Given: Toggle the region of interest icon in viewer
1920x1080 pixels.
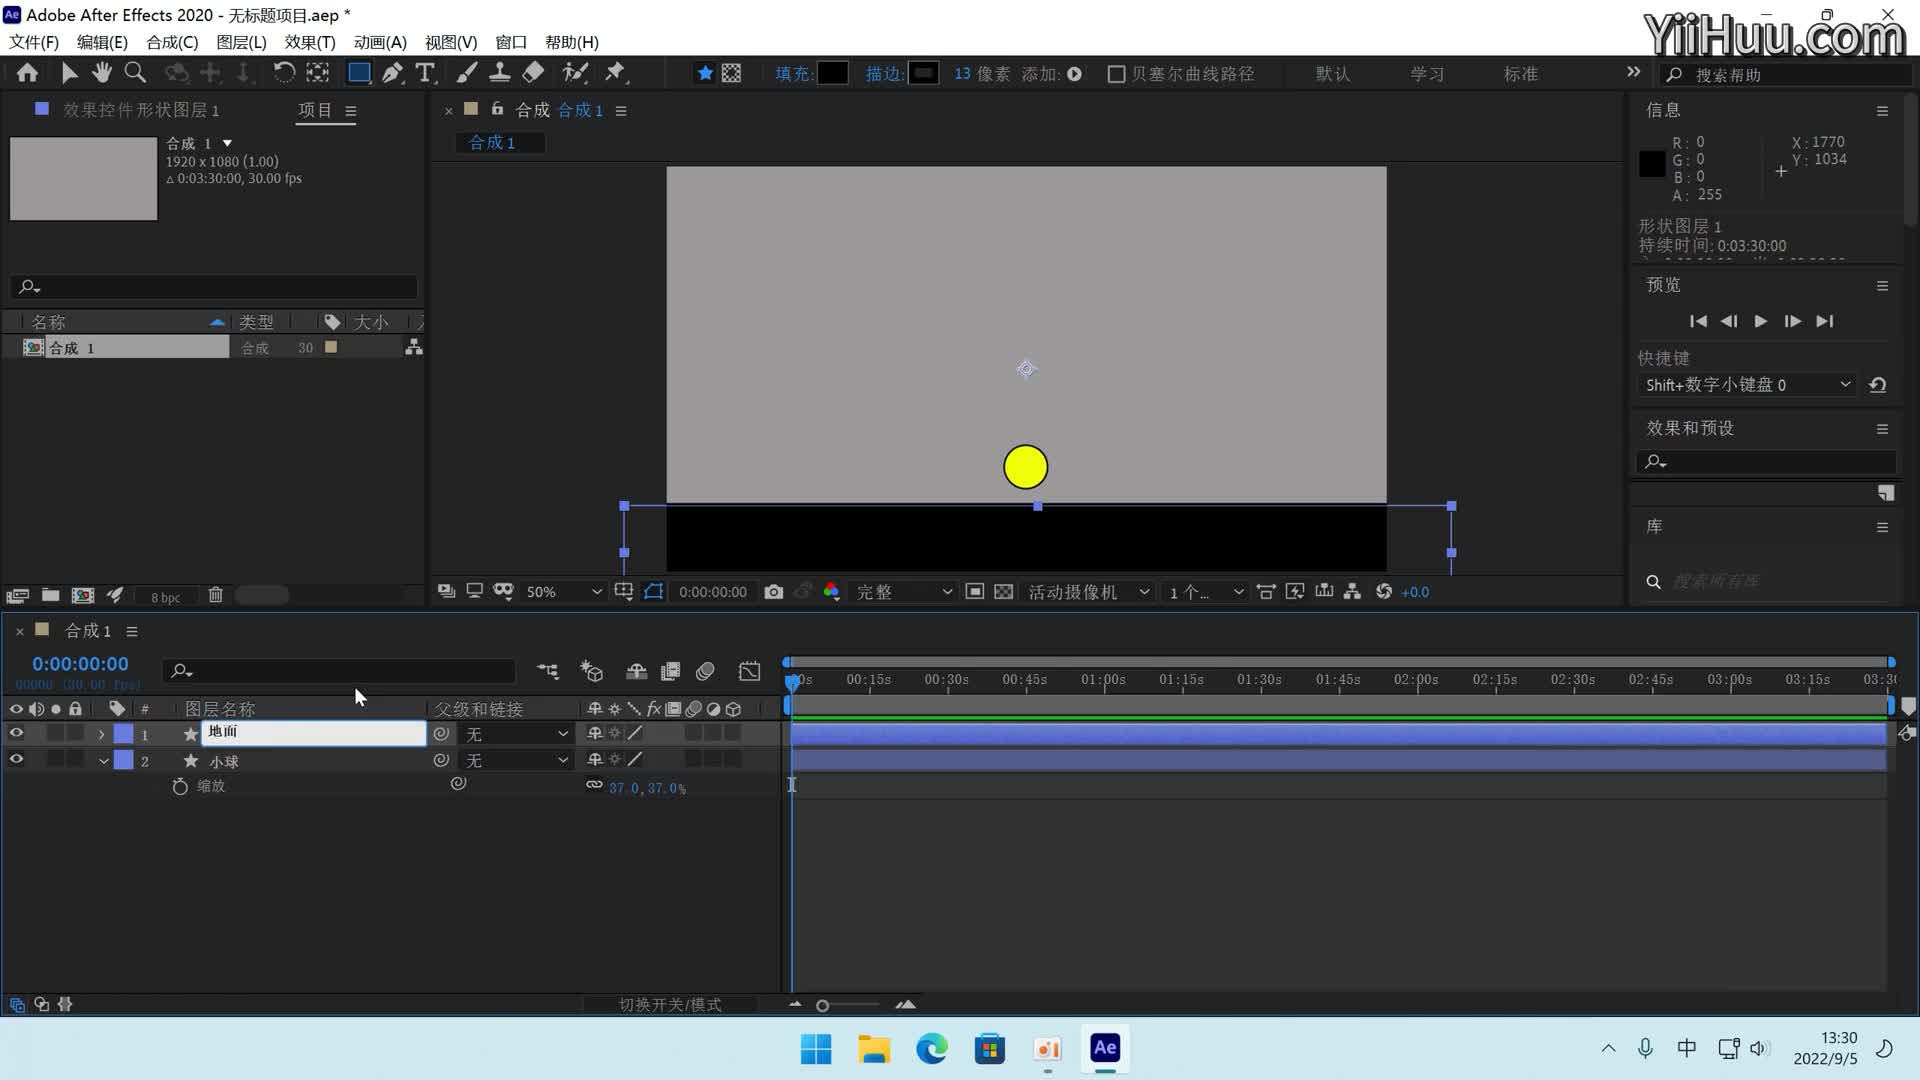Looking at the screenshot, I should pyautogui.click(x=975, y=592).
